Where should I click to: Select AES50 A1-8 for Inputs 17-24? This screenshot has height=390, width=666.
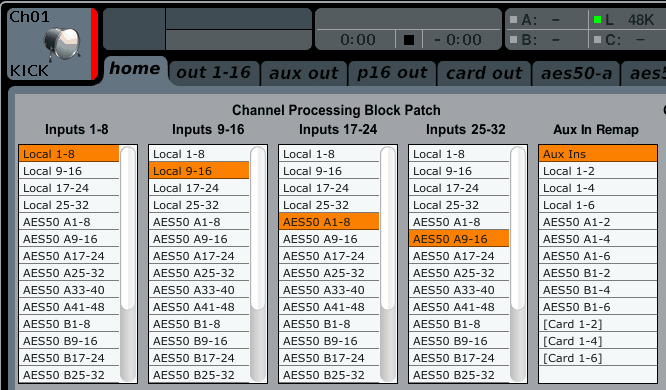329,222
